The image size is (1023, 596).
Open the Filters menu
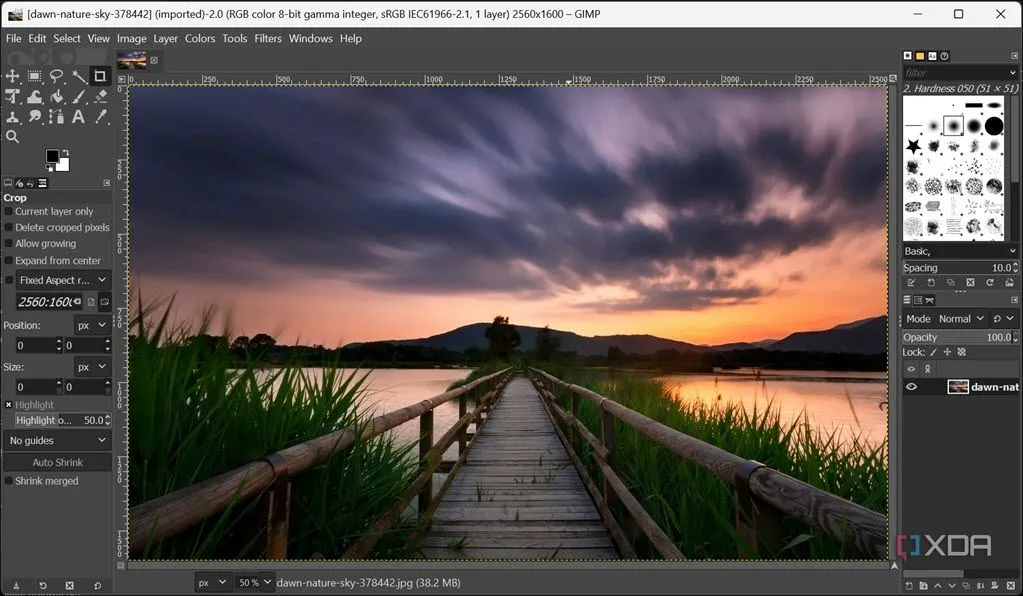[267, 38]
